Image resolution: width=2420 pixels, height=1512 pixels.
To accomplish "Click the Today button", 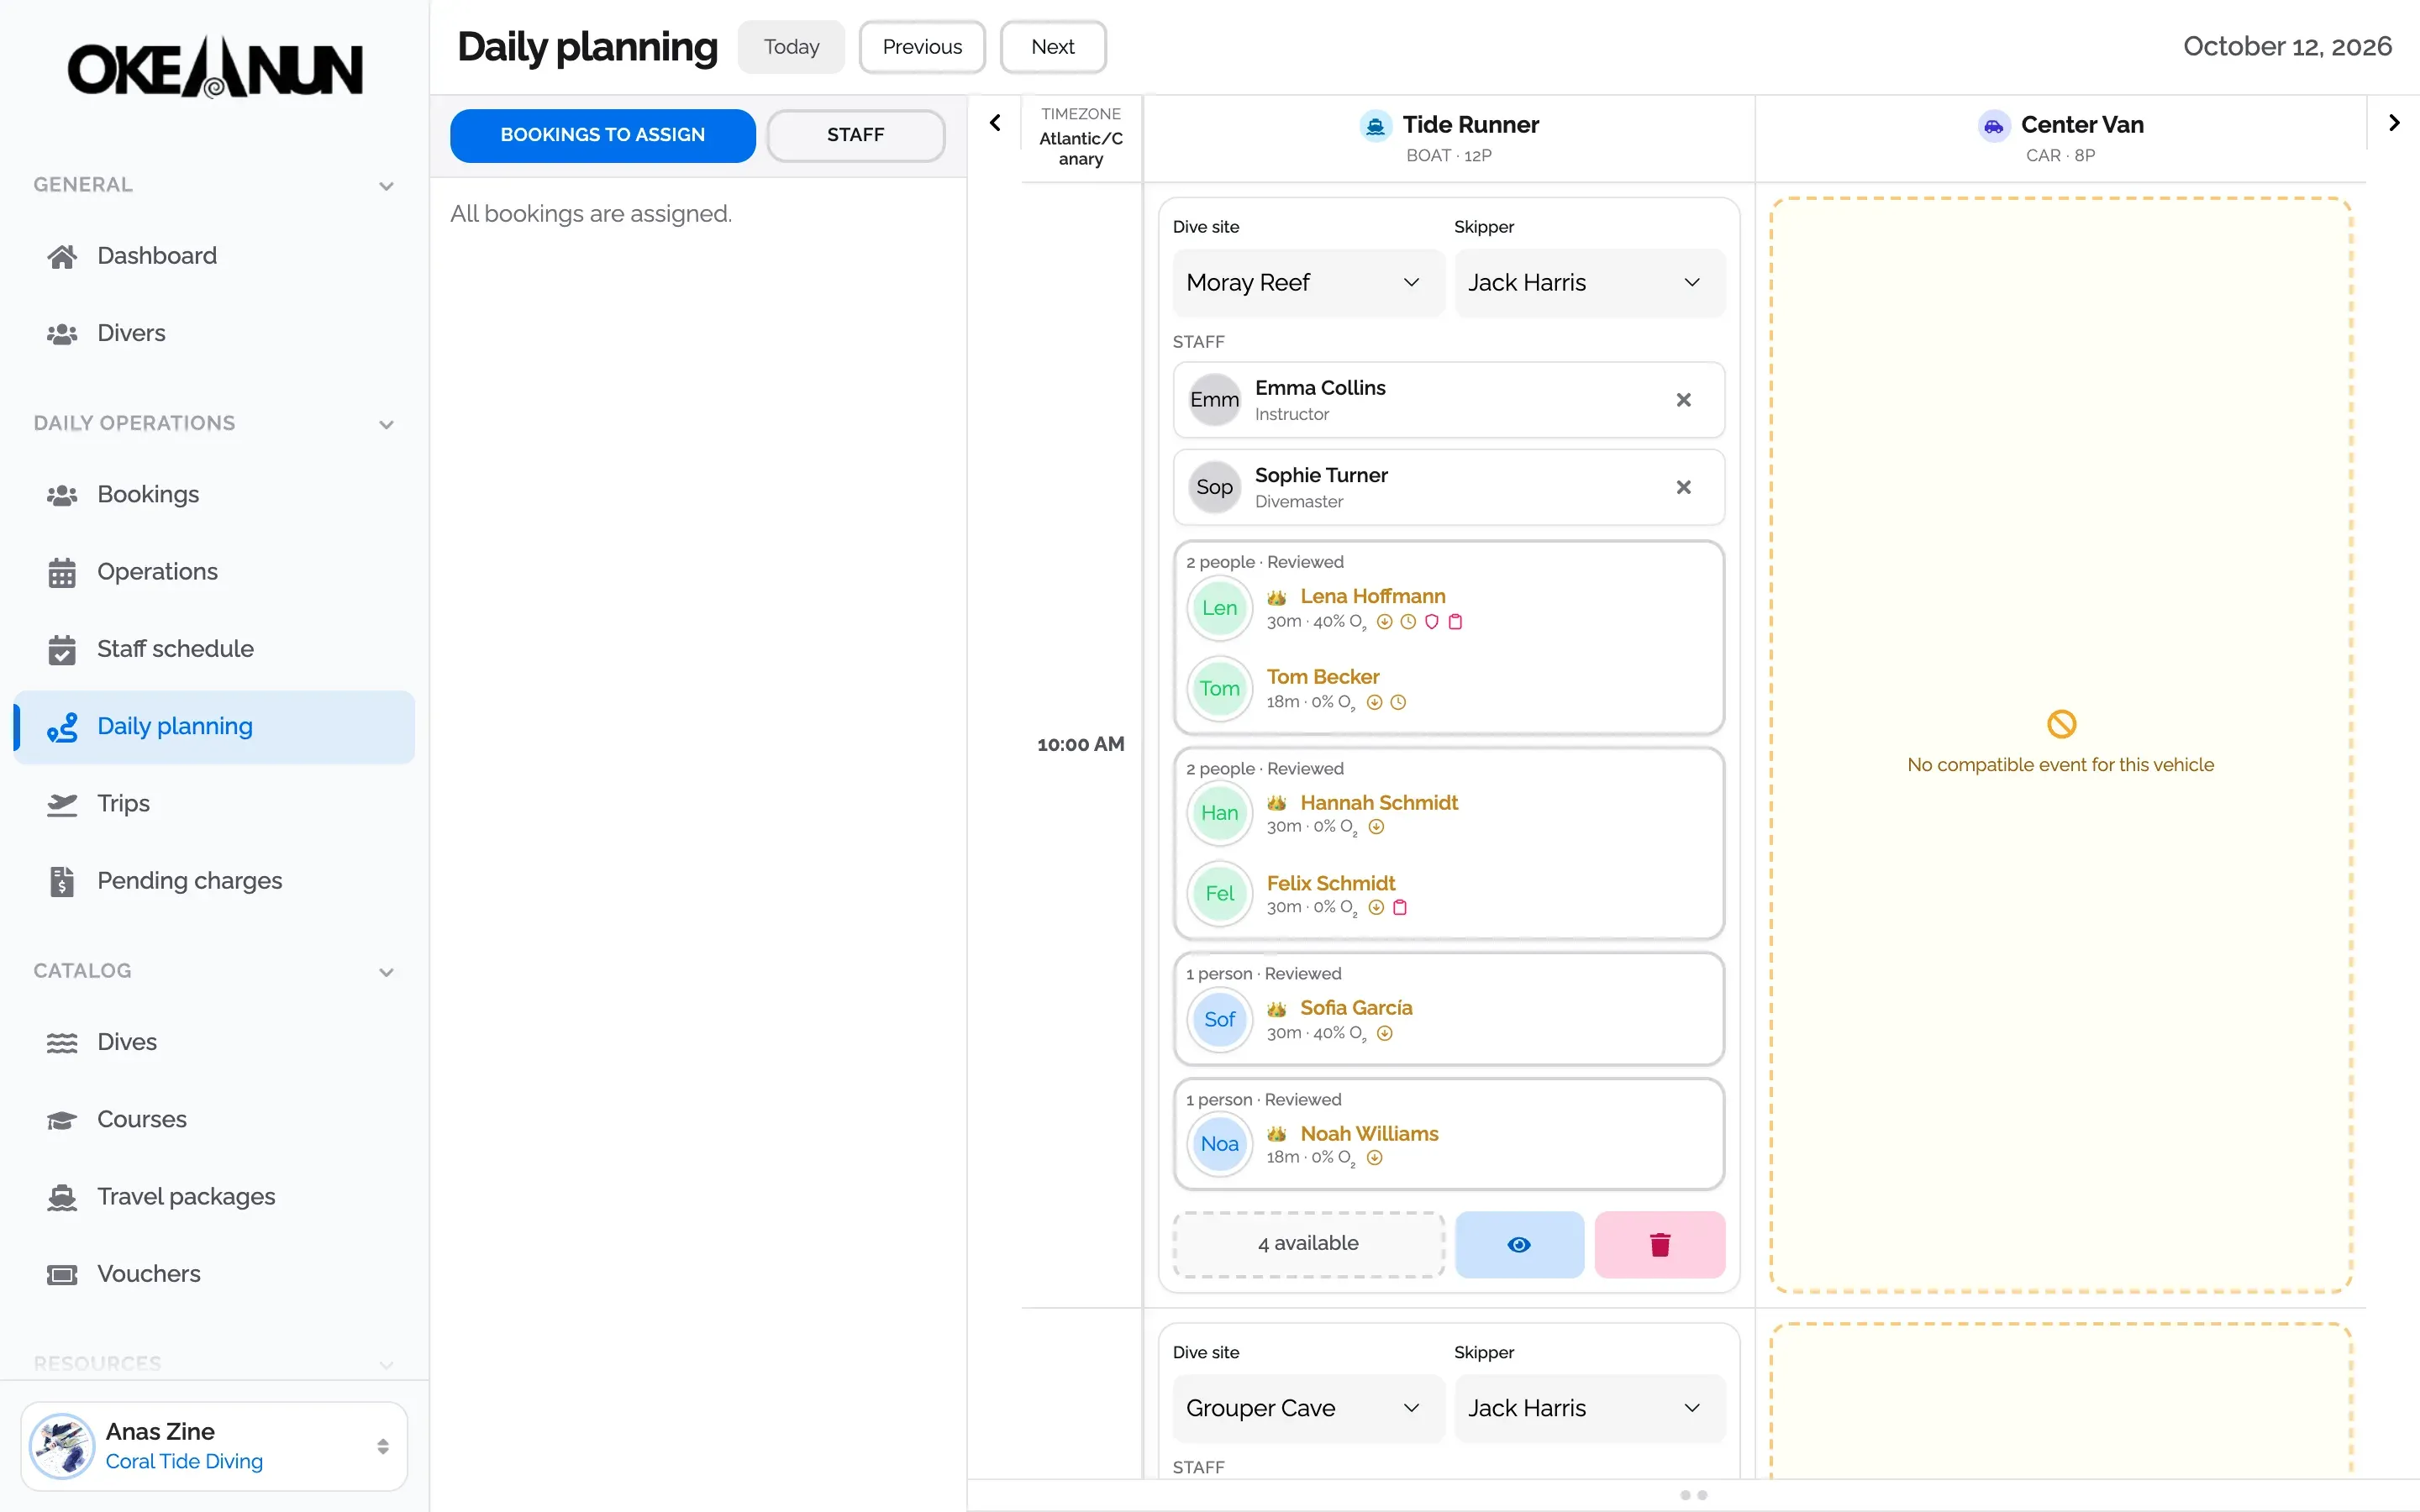I will pos(791,47).
